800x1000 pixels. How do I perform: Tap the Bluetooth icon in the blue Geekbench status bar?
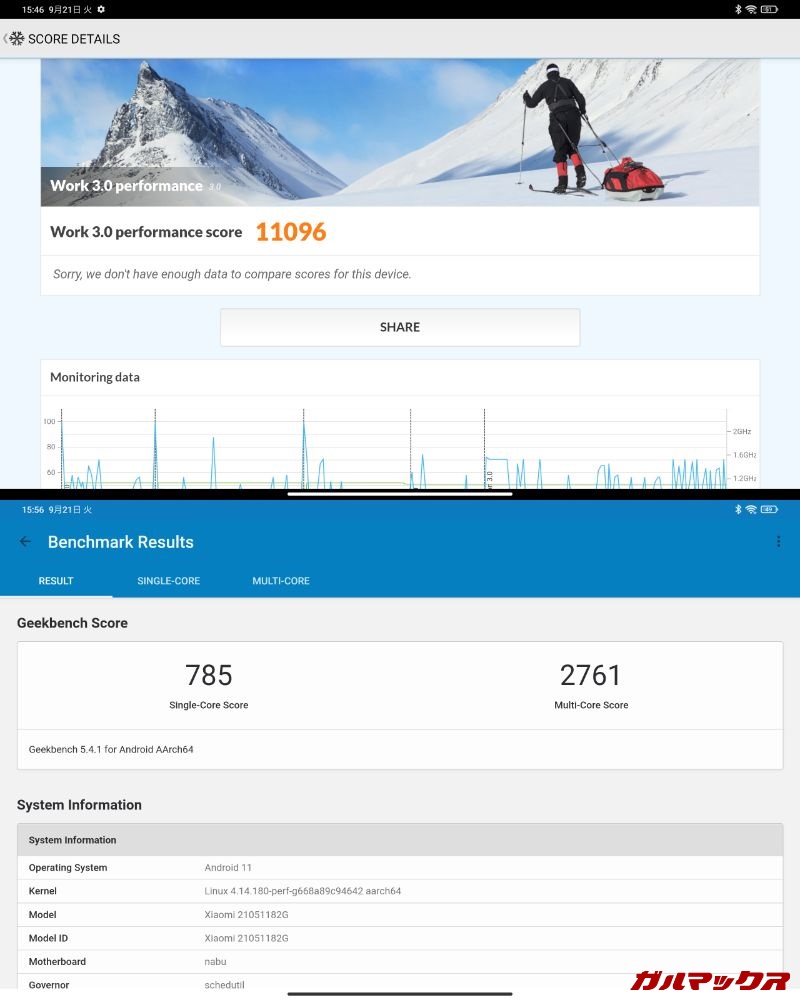[738, 509]
